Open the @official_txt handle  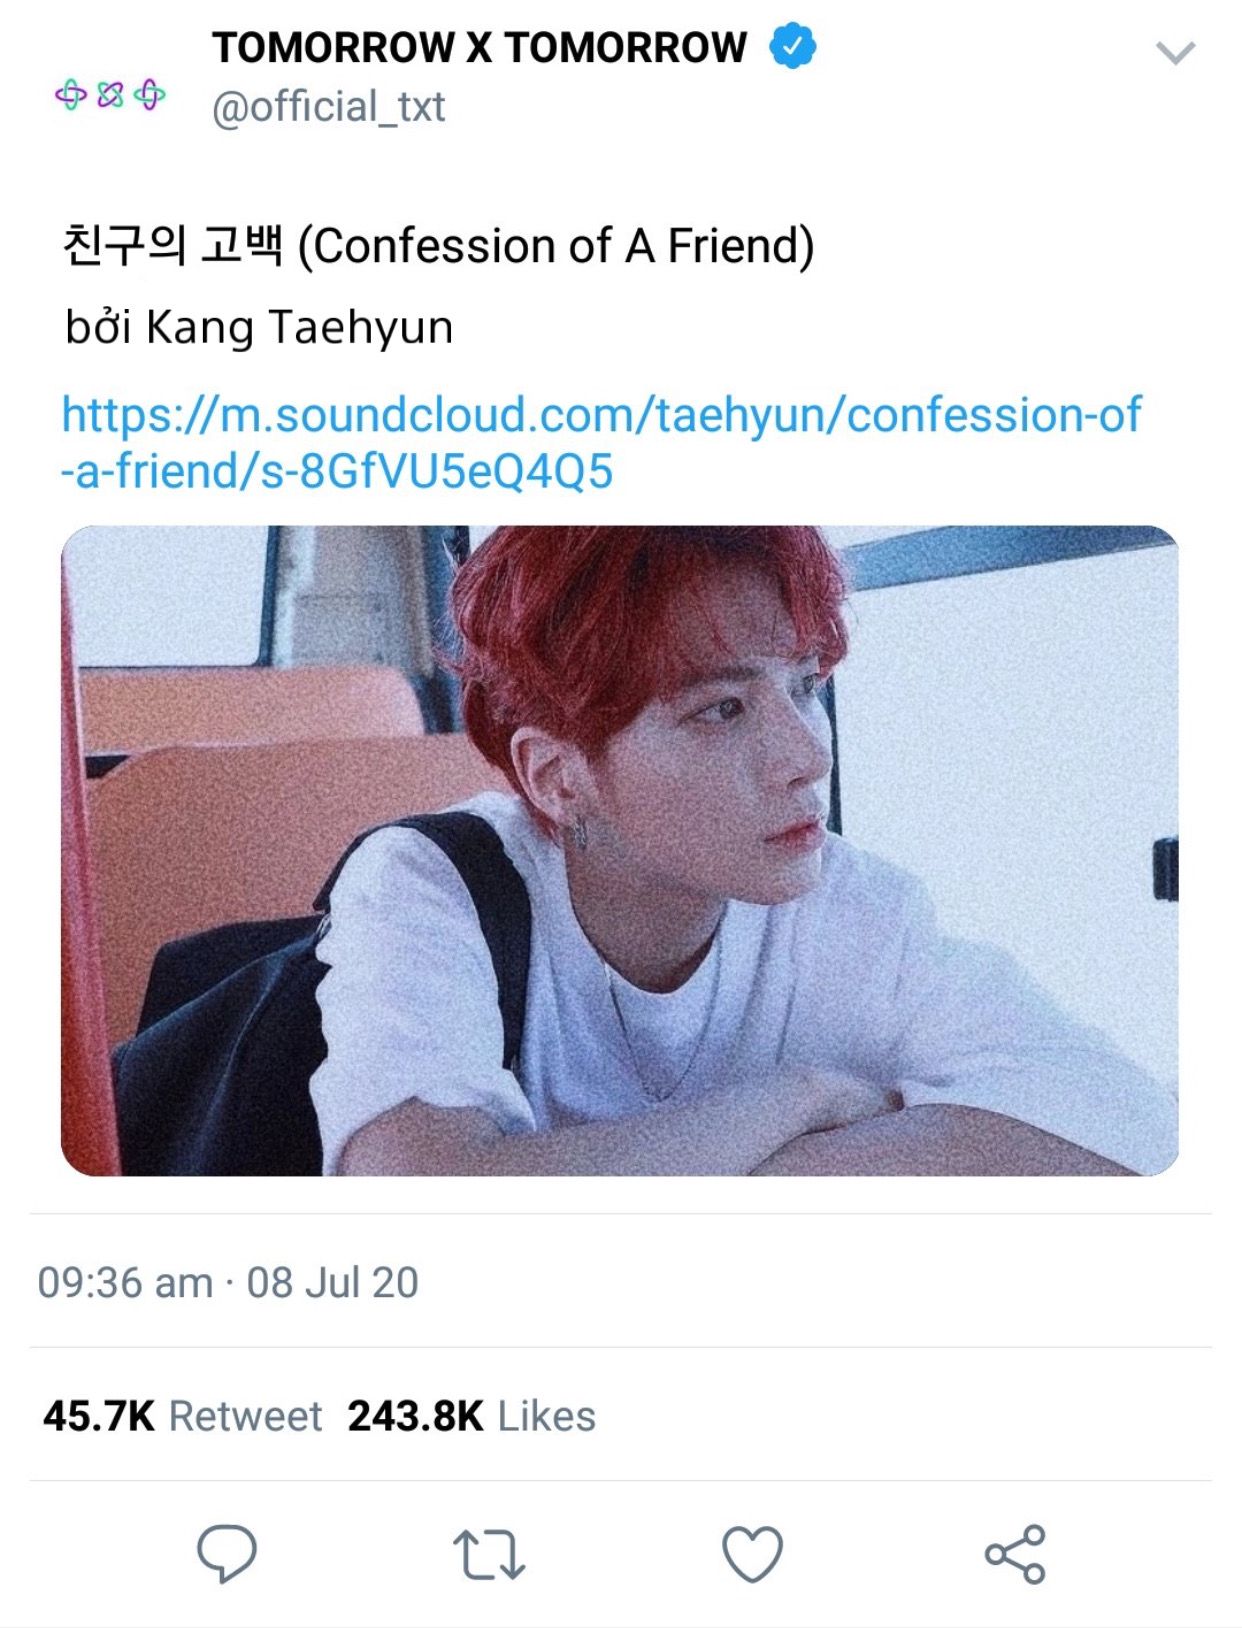tap(328, 106)
